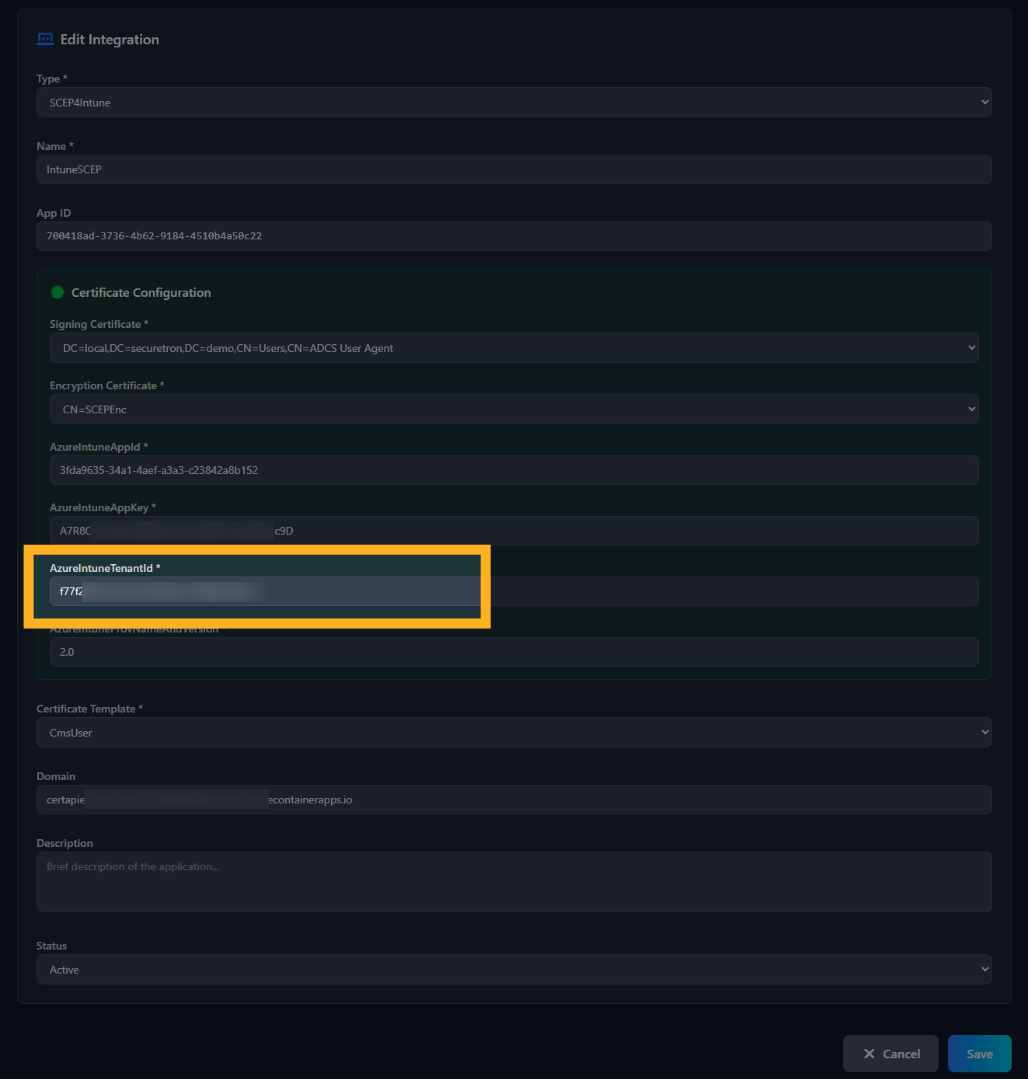The width and height of the screenshot is (1028, 1079).
Task: Click the Name field showing IntuneSCEP
Action: pyautogui.click(x=514, y=169)
